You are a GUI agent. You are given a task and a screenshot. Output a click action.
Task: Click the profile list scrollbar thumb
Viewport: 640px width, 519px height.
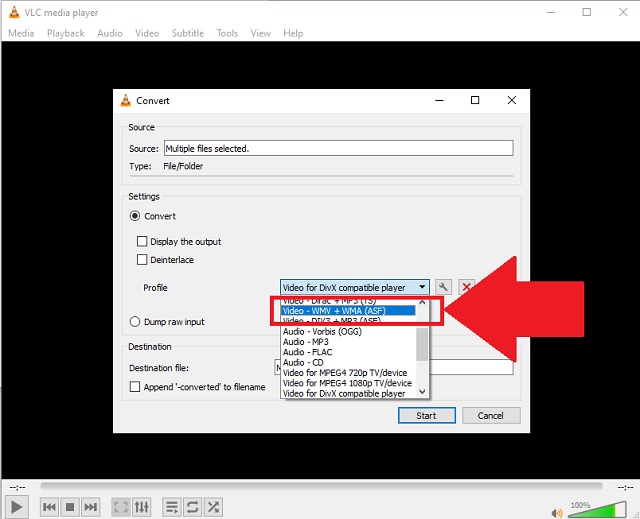[x=422, y=344]
